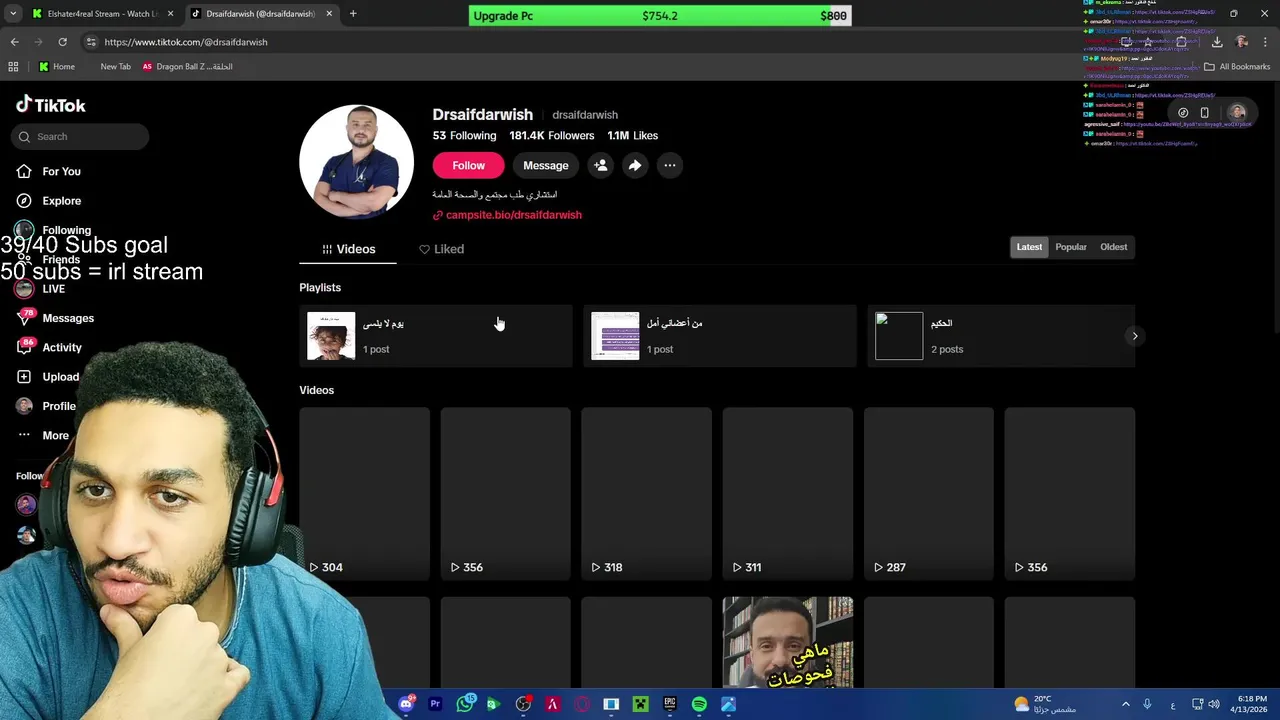This screenshot has height=720, width=1280.
Task: Open All Bookmarks folder
Action: 1237,67
